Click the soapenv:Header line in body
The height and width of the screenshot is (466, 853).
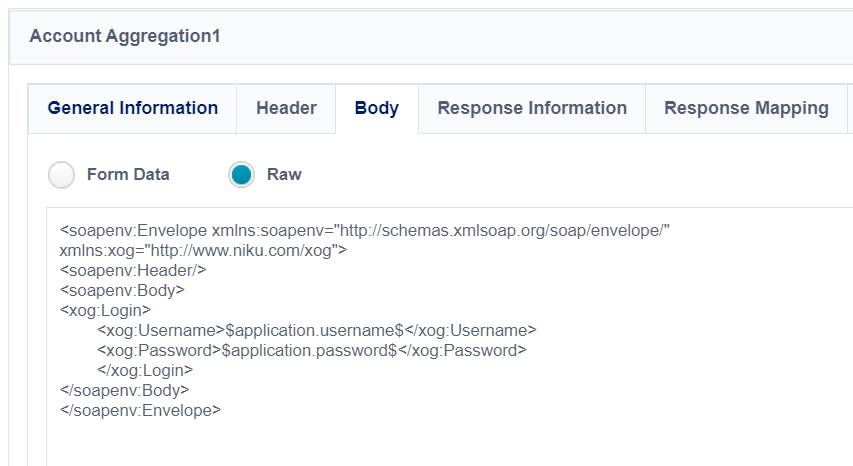coord(133,271)
